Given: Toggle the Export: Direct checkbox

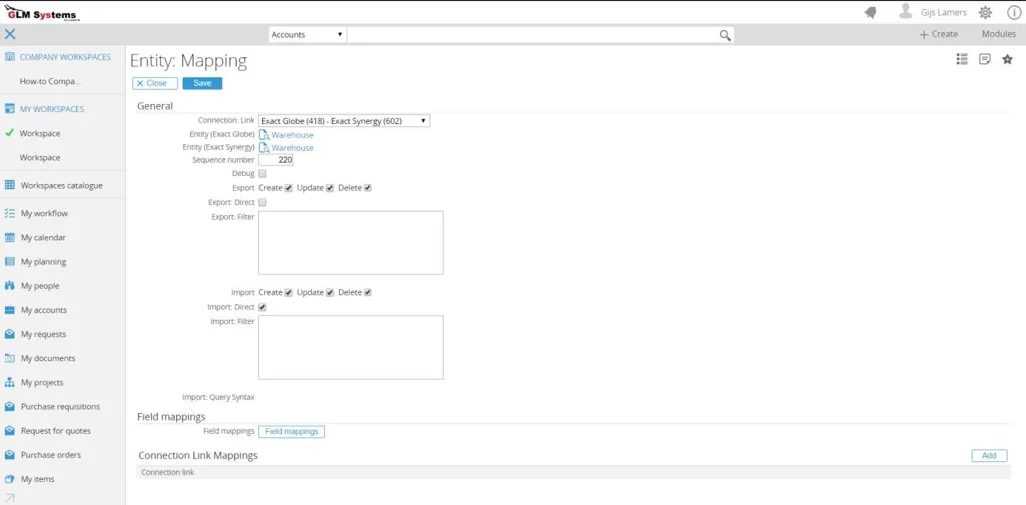Looking at the screenshot, I should point(262,203).
